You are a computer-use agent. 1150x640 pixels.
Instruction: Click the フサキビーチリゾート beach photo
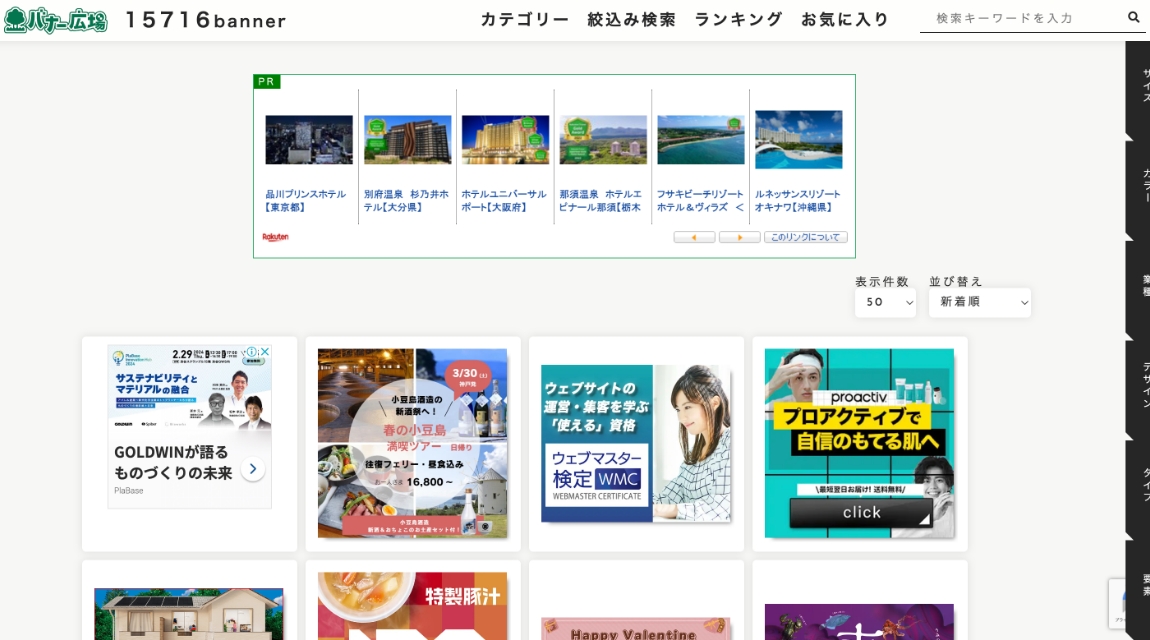tap(701, 139)
